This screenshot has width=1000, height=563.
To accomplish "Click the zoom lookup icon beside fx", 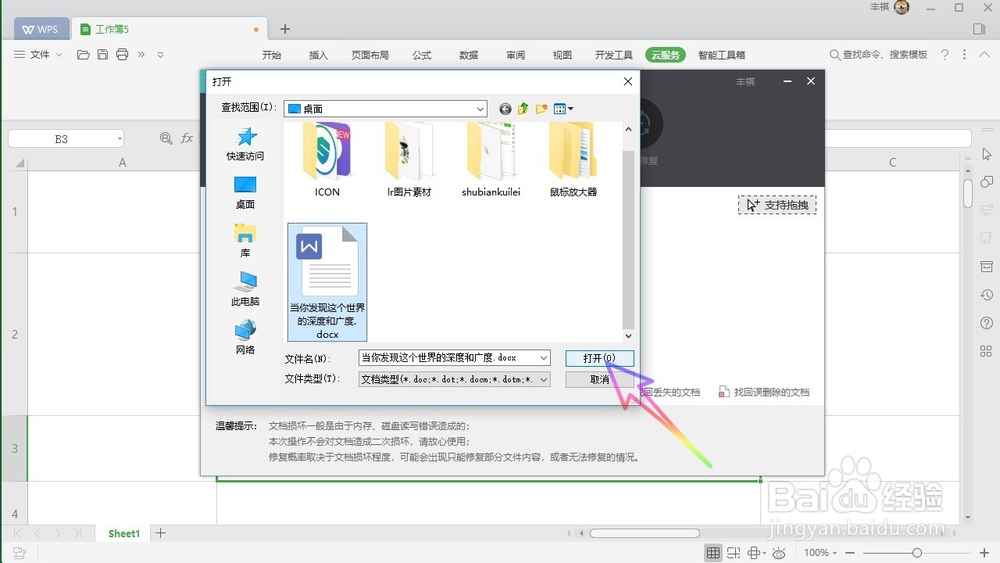I will pos(166,138).
